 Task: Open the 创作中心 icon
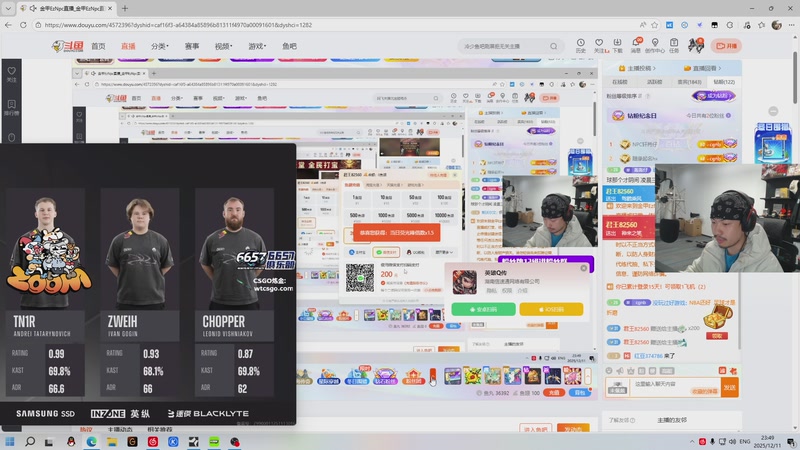click(655, 45)
